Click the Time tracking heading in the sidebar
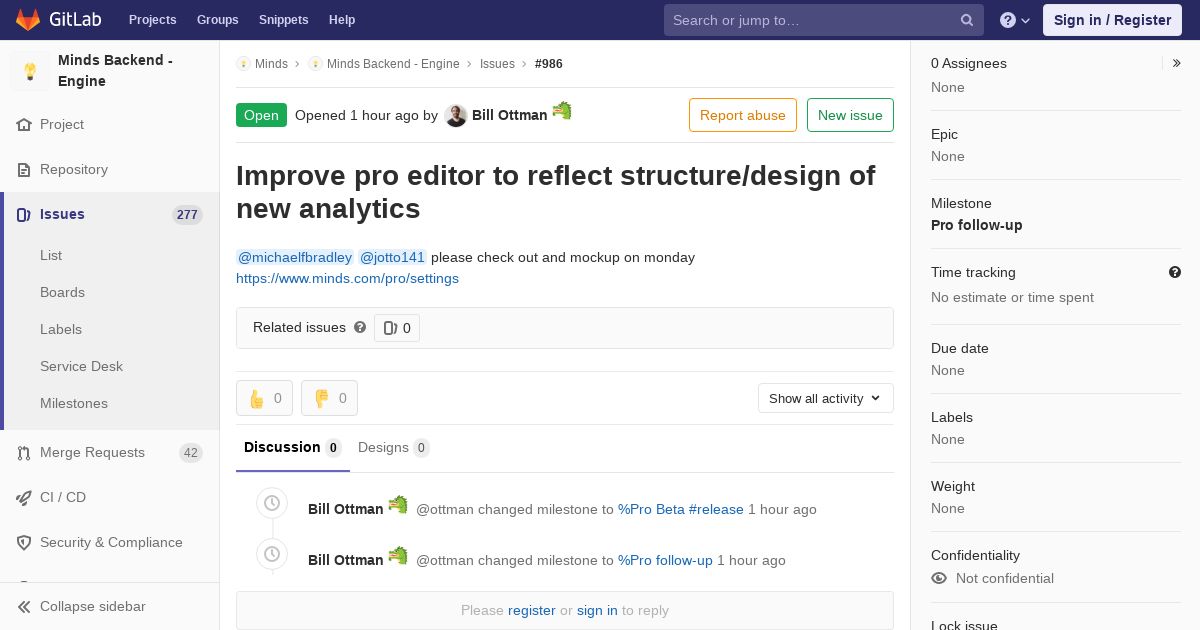 (973, 273)
